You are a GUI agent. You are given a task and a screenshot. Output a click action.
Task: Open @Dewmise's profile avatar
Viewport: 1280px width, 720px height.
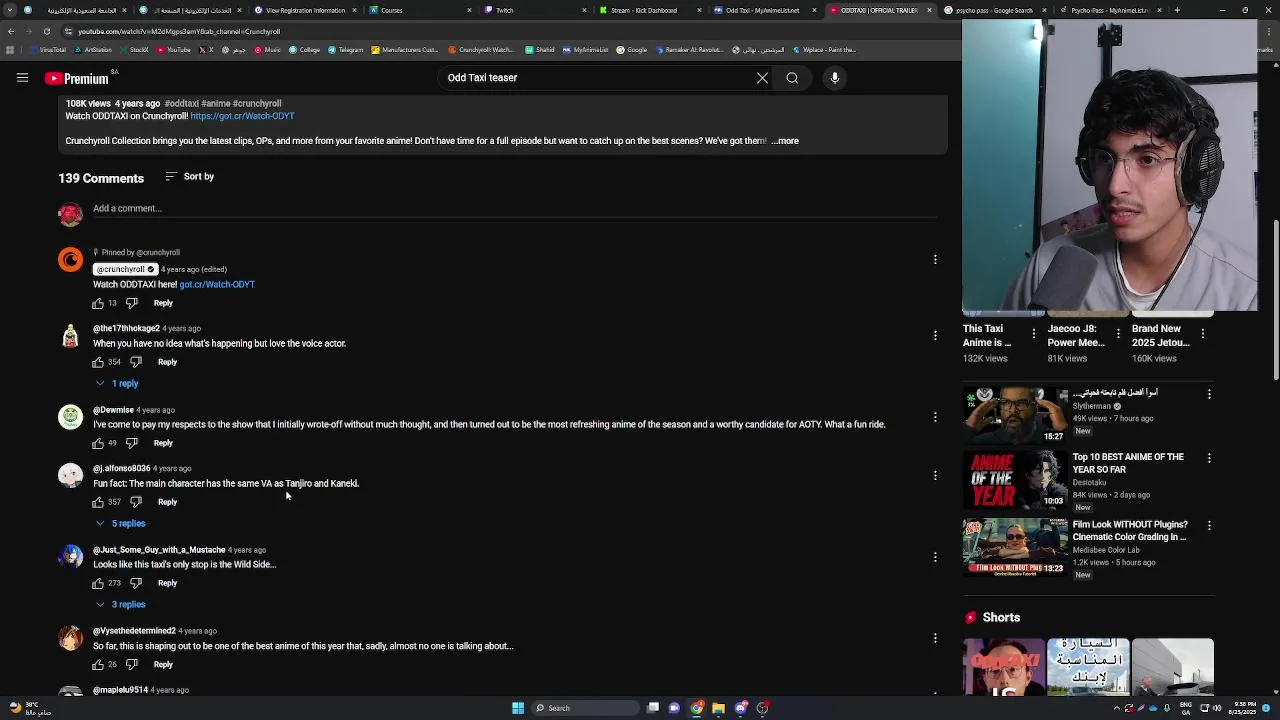pyautogui.click(x=70, y=417)
